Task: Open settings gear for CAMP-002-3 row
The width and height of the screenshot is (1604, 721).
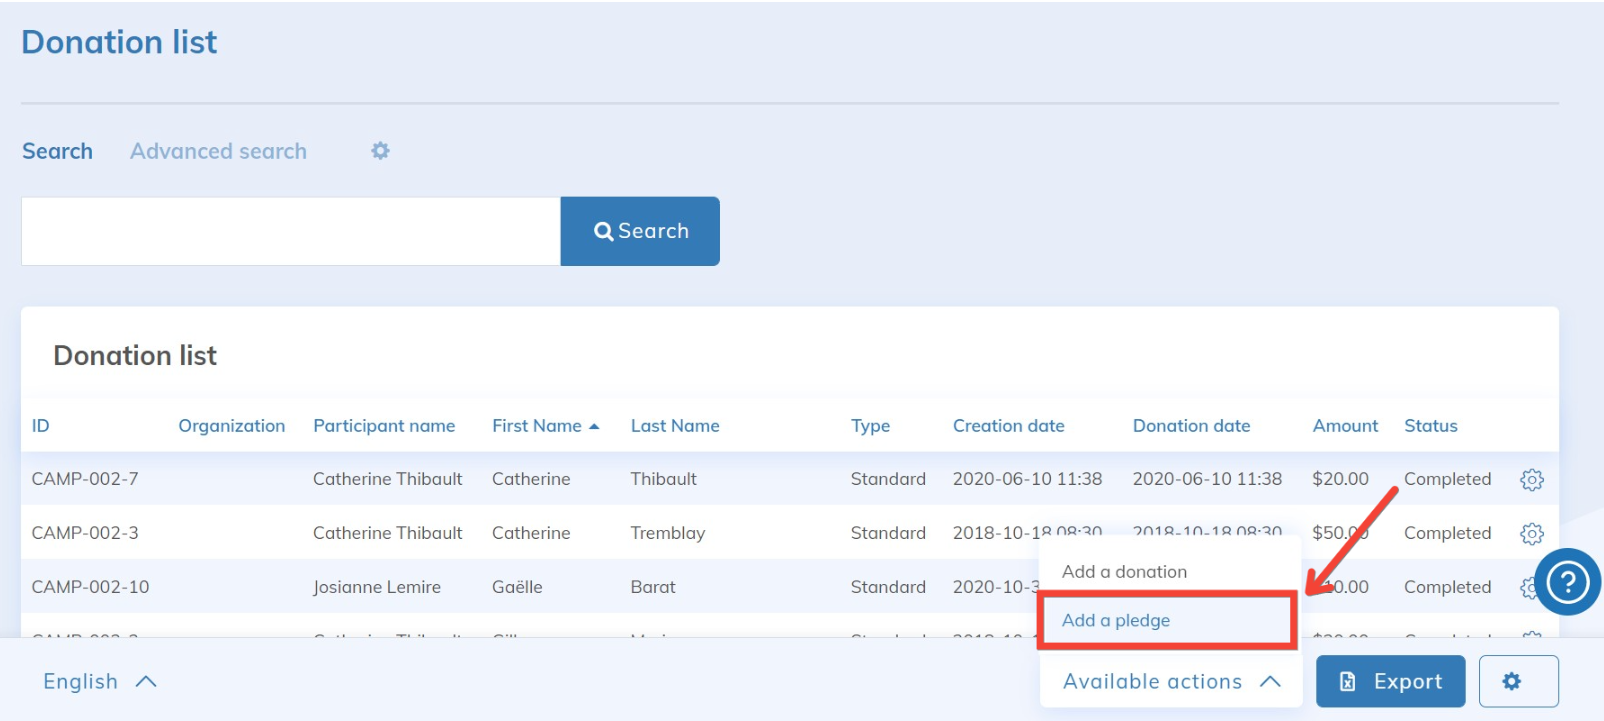Action: (x=1531, y=534)
